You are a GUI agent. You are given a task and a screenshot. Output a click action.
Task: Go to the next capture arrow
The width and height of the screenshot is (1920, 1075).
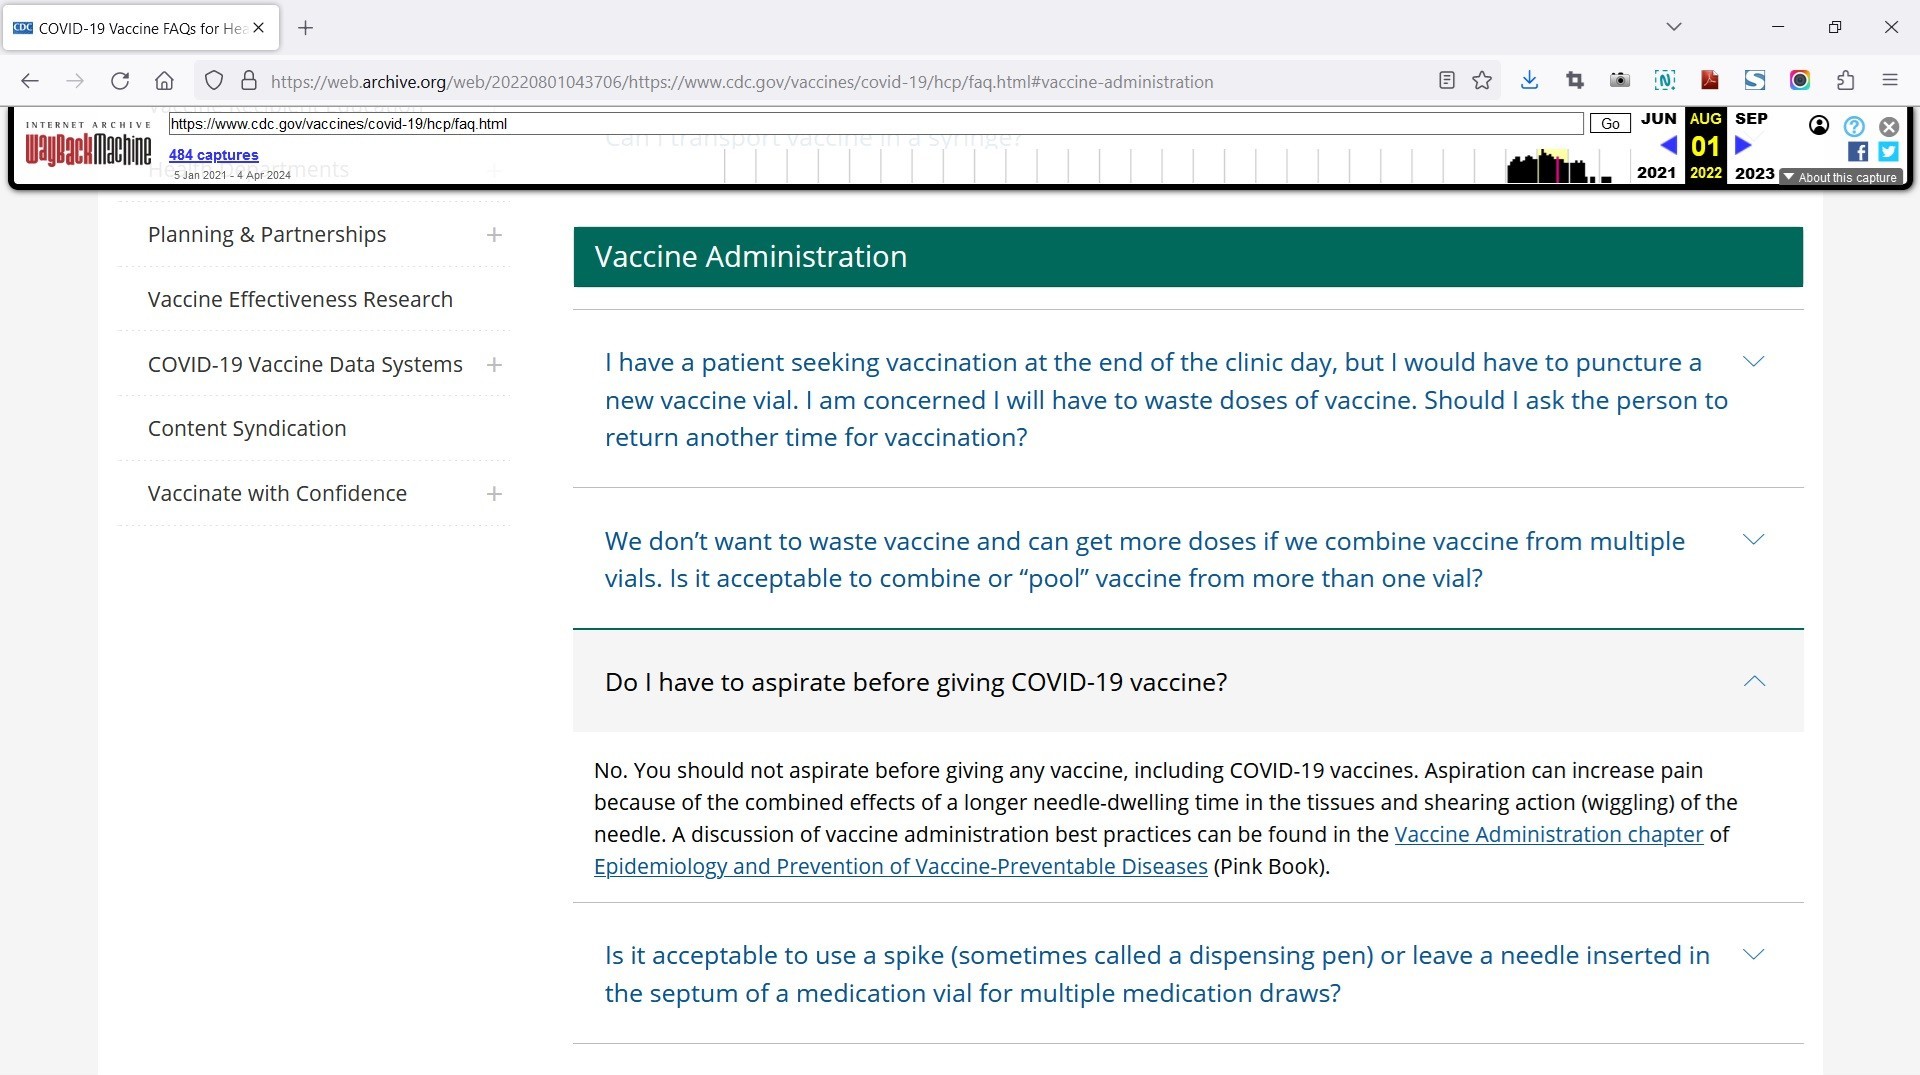[1743, 145]
